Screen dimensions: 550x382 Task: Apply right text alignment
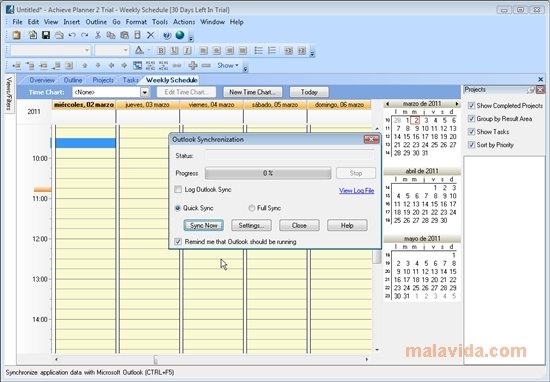point(230,51)
